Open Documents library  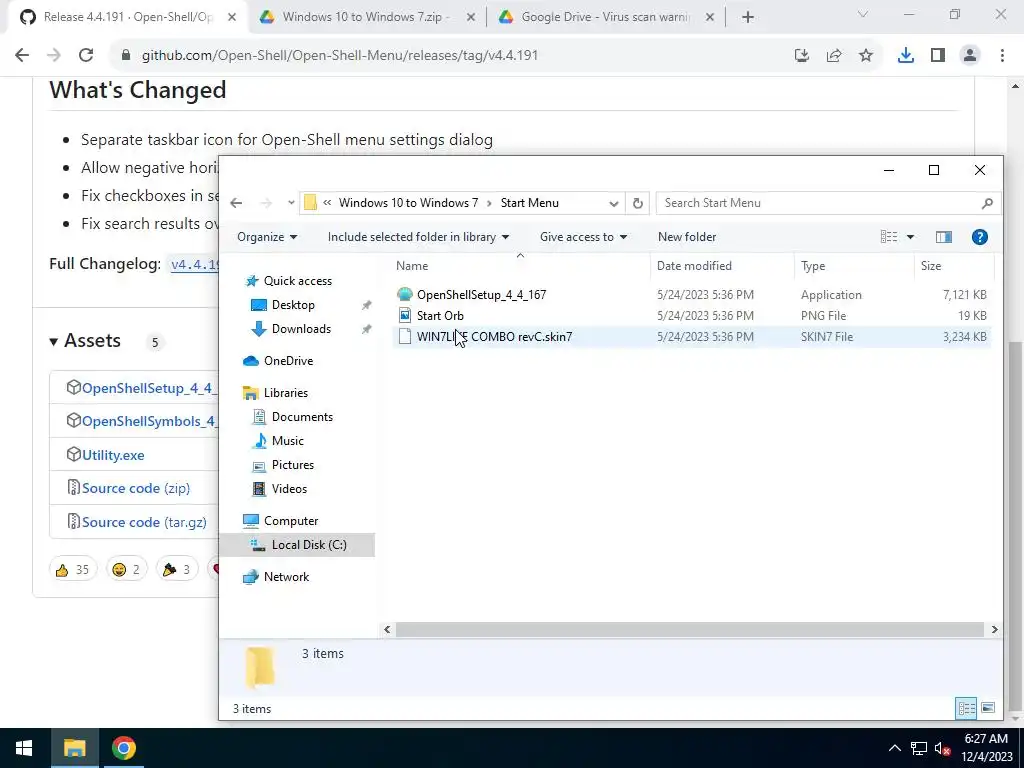pos(302,417)
